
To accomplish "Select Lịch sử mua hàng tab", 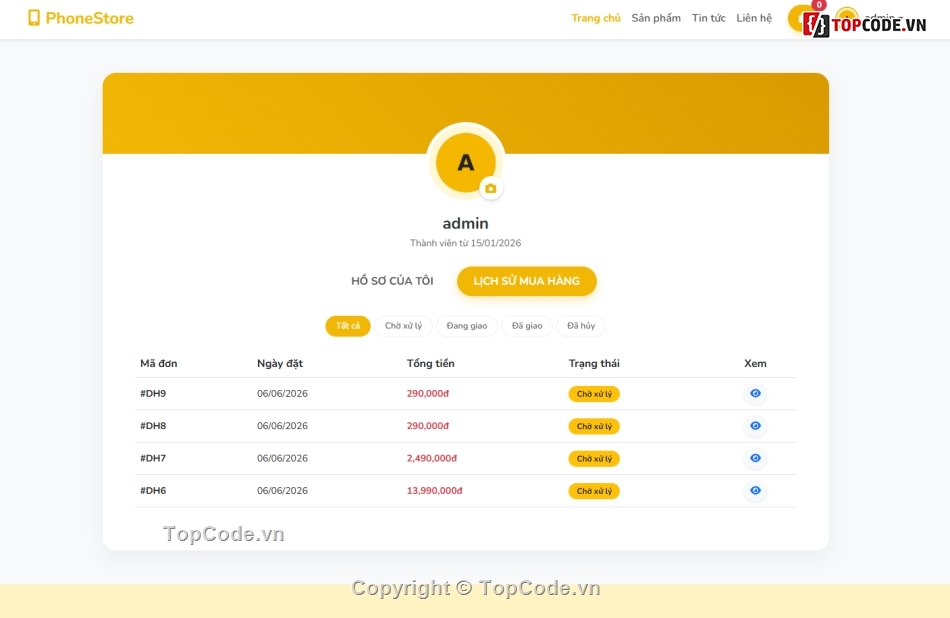I will click(x=526, y=281).
